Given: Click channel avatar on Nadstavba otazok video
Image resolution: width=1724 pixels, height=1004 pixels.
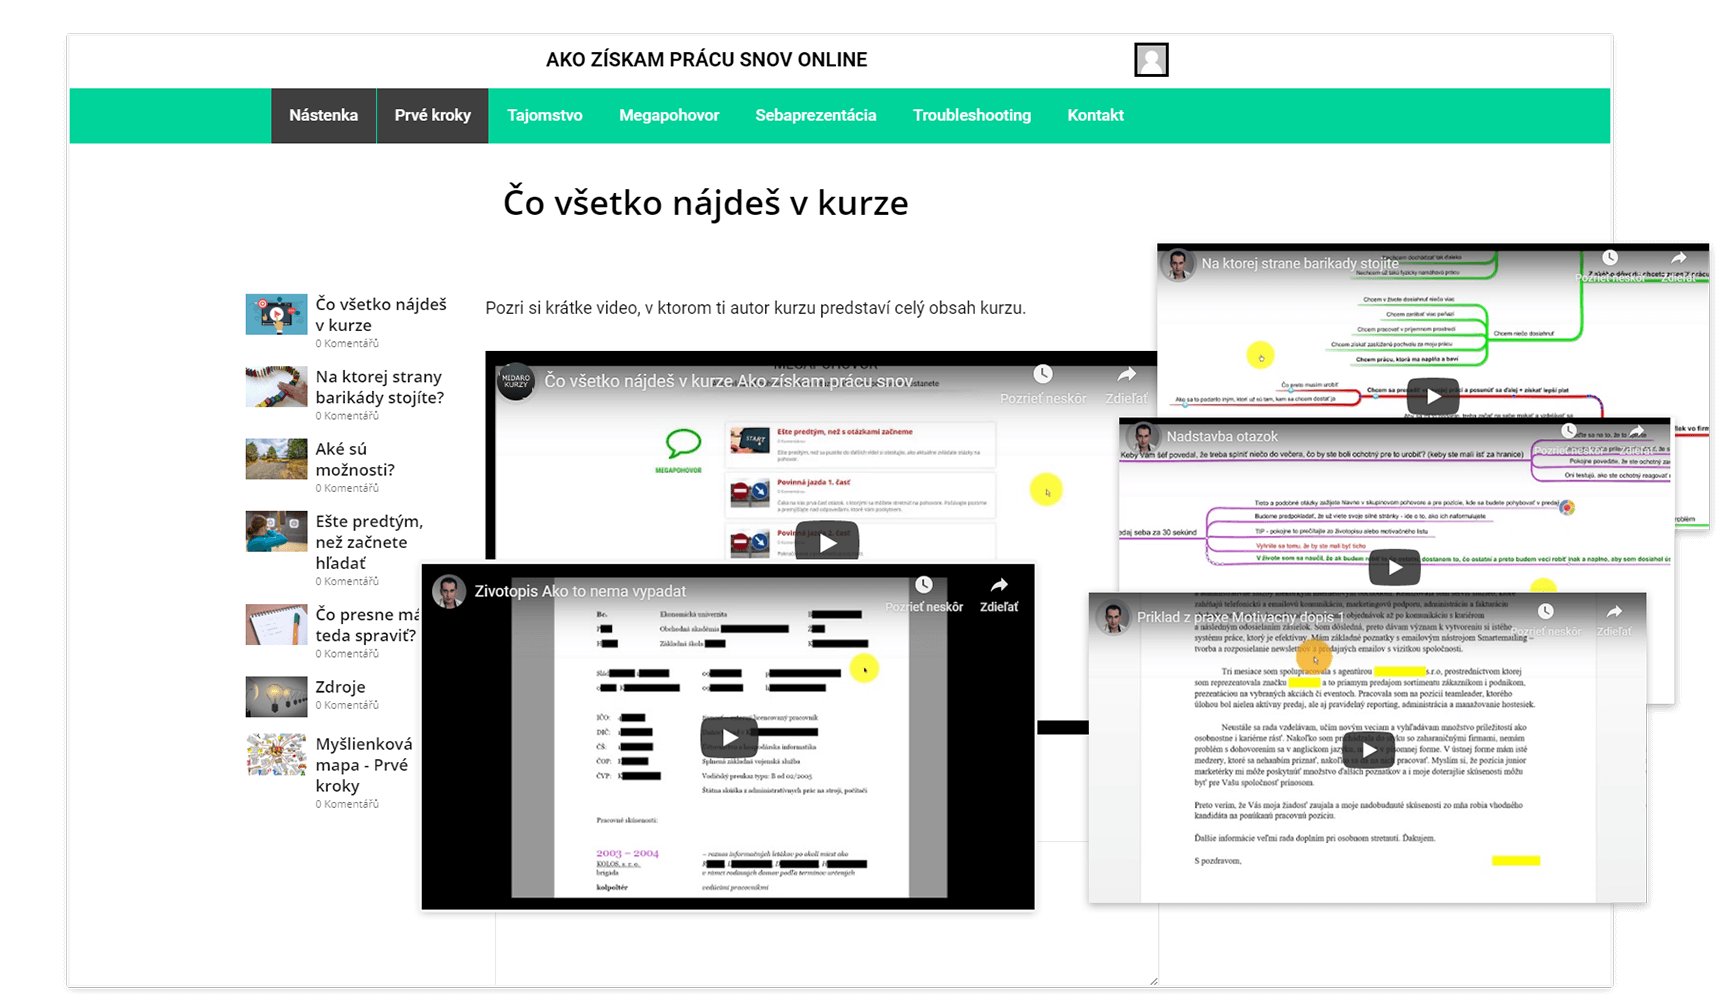Looking at the screenshot, I should 1142,436.
